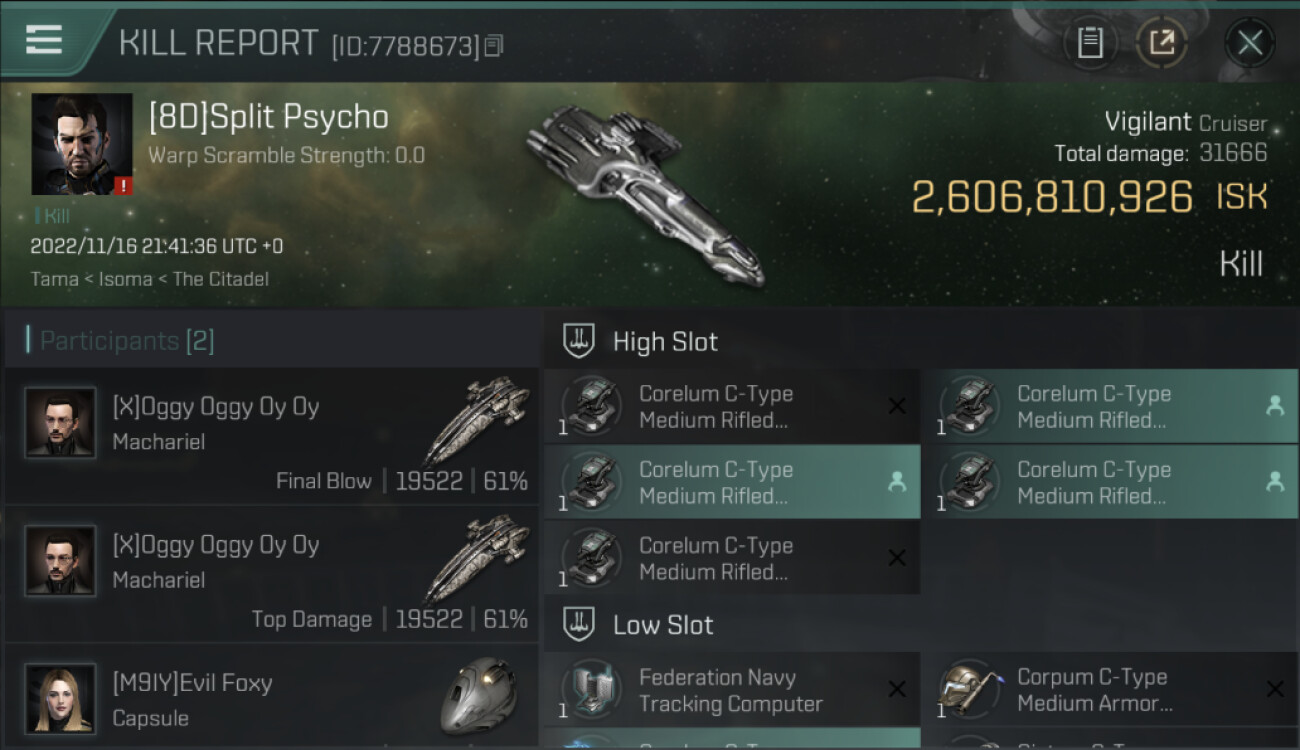Image resolution: width=1300 pixels, height=750 pixels.
Task: Click the share/export report icon
Action: (x=1162, y=43)
